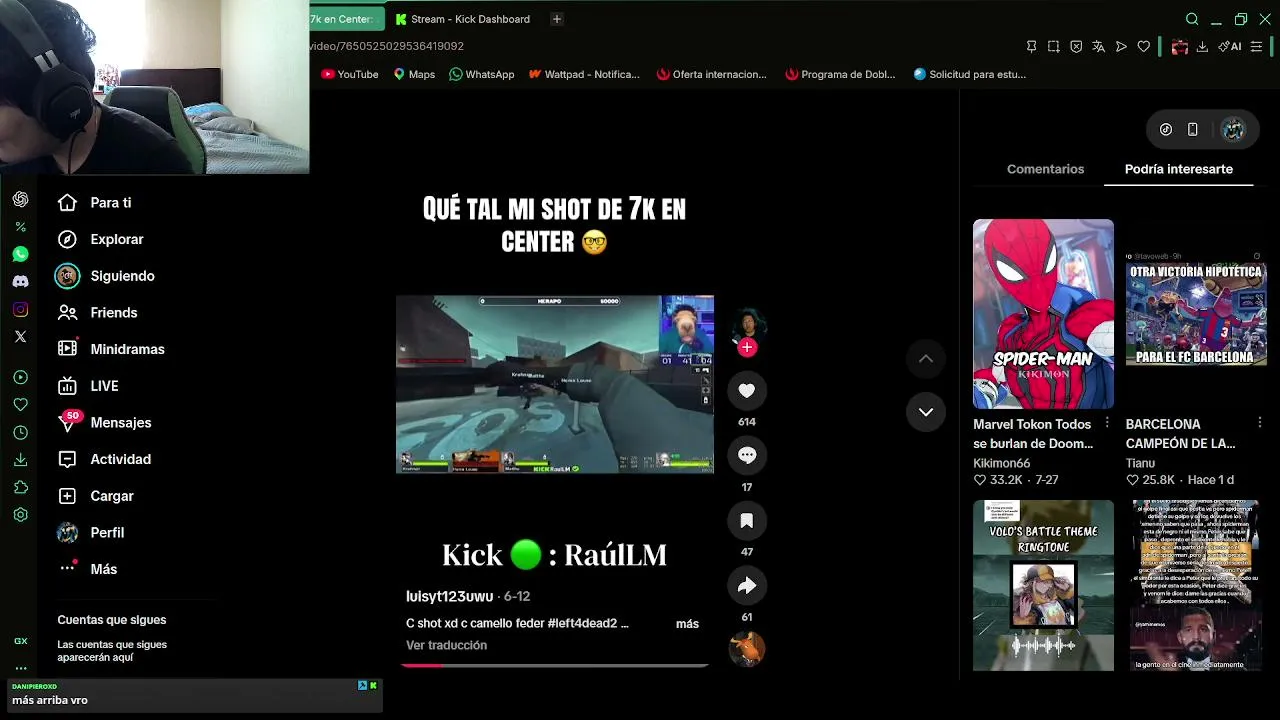1280x720 pixels.
Task: Open the spinning sound disc of the video
Action: point(747,649)
